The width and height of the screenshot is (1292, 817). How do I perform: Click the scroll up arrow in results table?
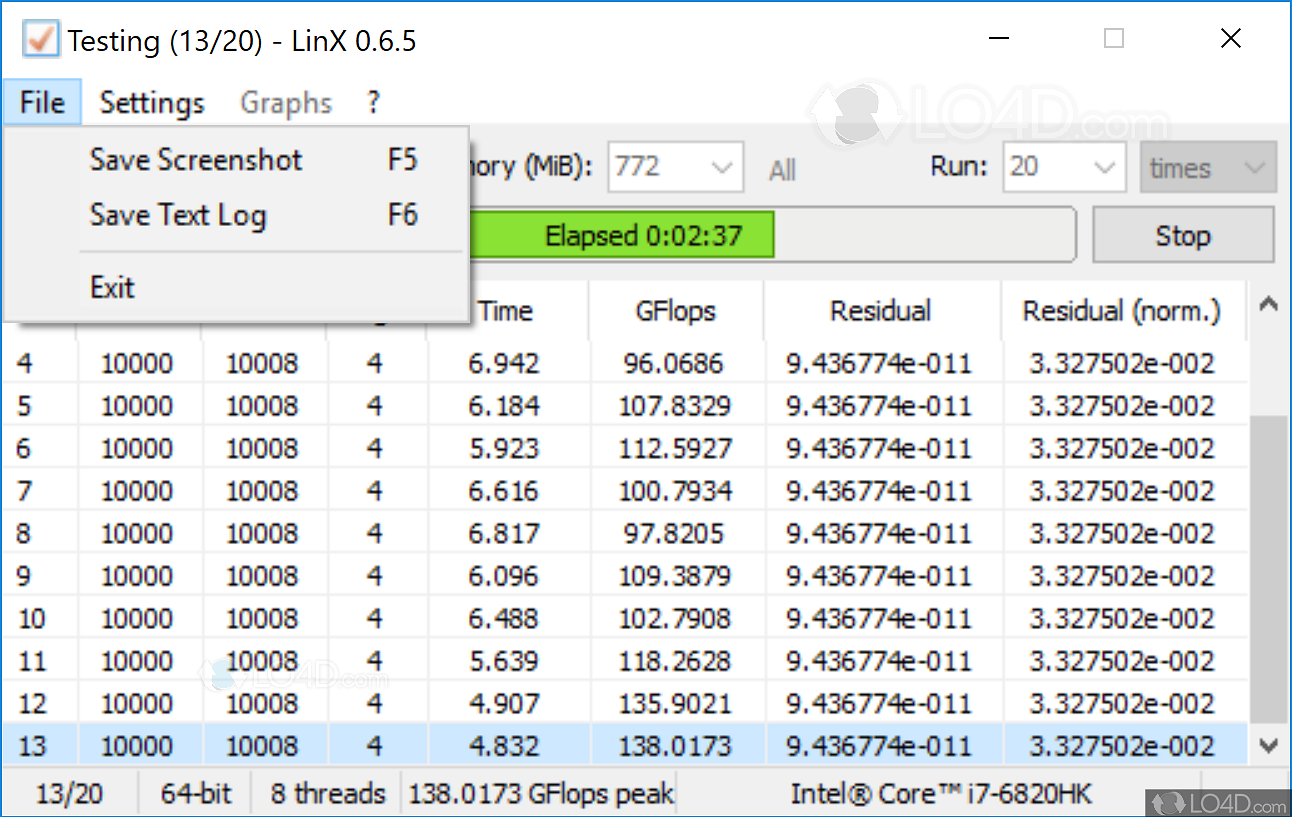click(1268, 305)
